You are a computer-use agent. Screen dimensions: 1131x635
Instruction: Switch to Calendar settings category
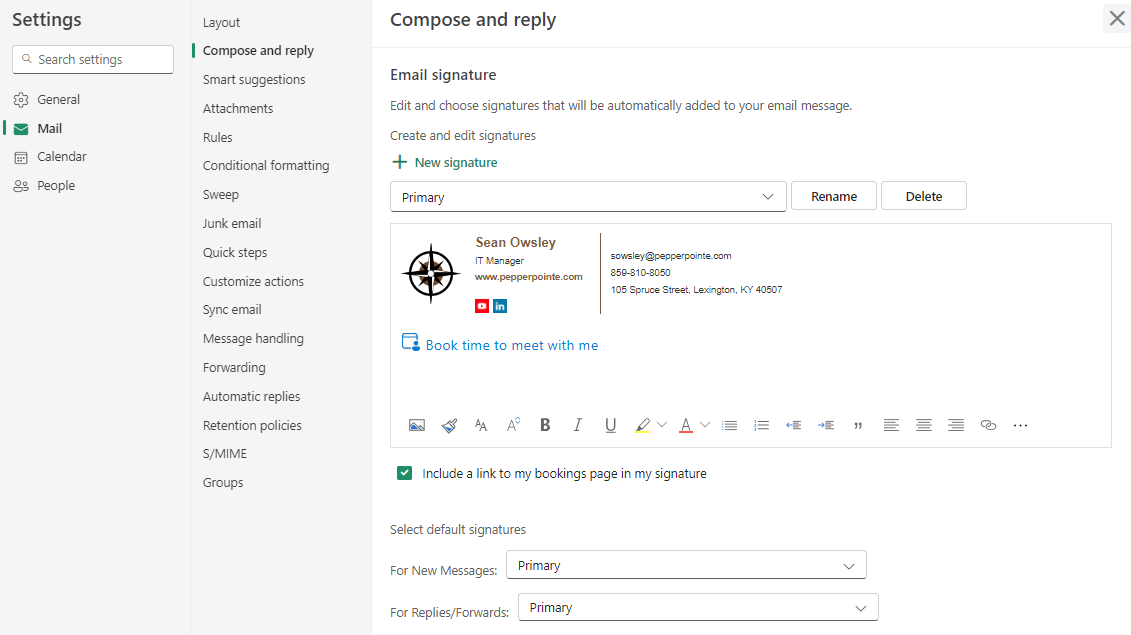pos(62,157)
